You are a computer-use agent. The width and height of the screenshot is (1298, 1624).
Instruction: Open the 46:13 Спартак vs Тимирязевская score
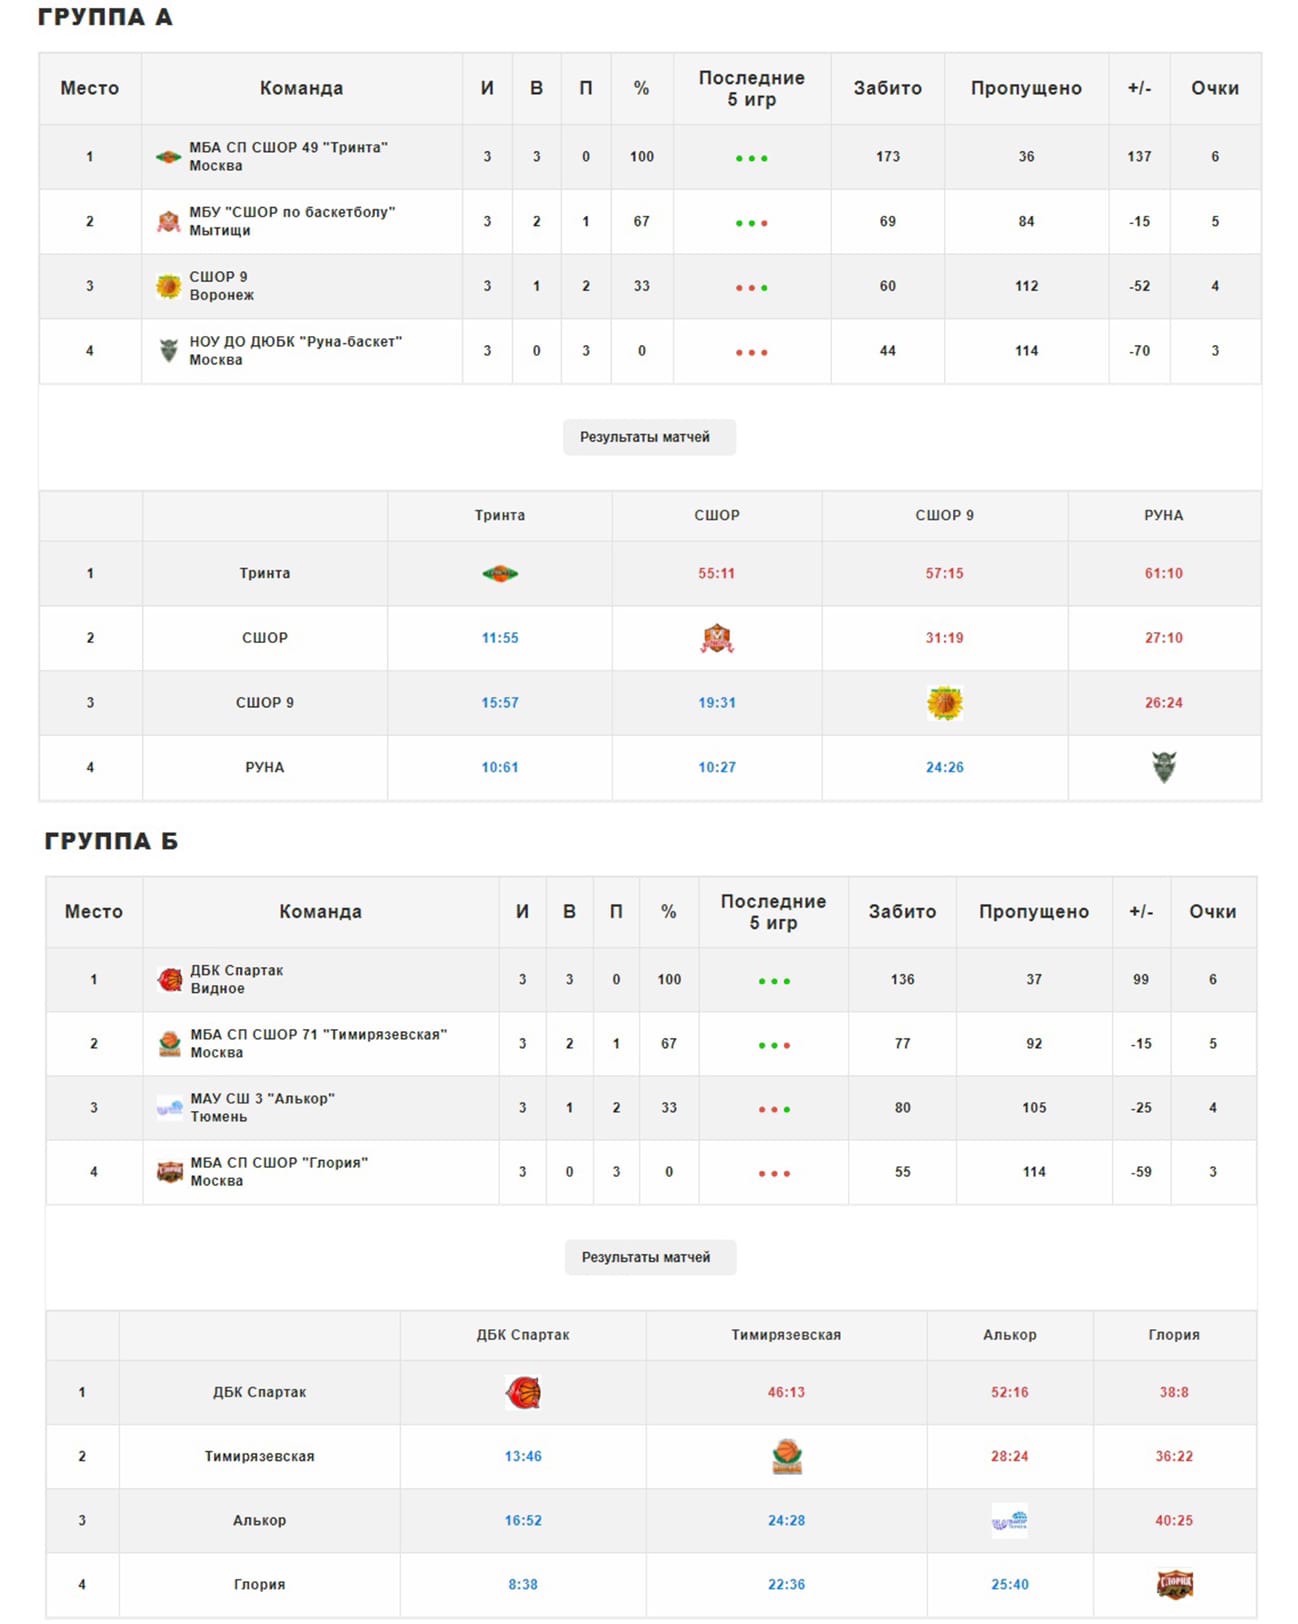[x=786, y=1392]
